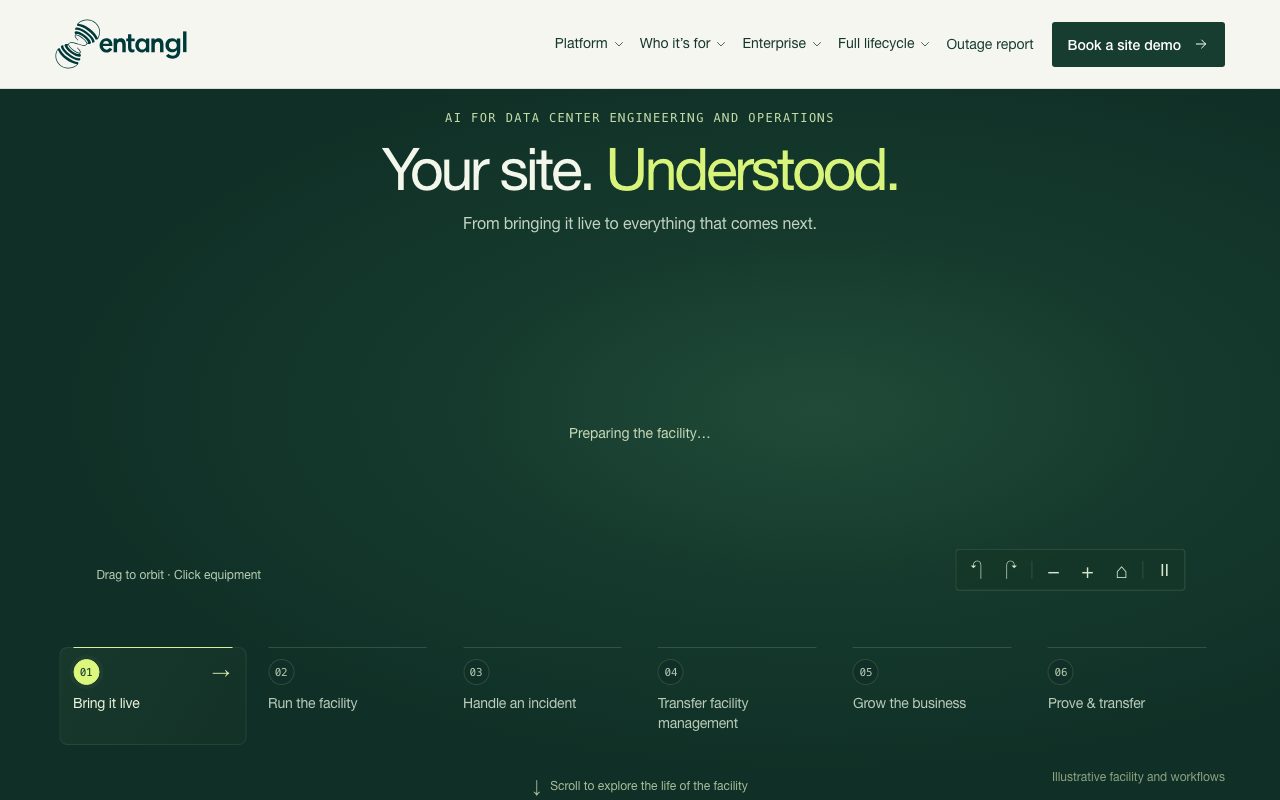This screenshot has width=1280, height=800.
Task: Pause the facility animation
Action: [1164, 570]
